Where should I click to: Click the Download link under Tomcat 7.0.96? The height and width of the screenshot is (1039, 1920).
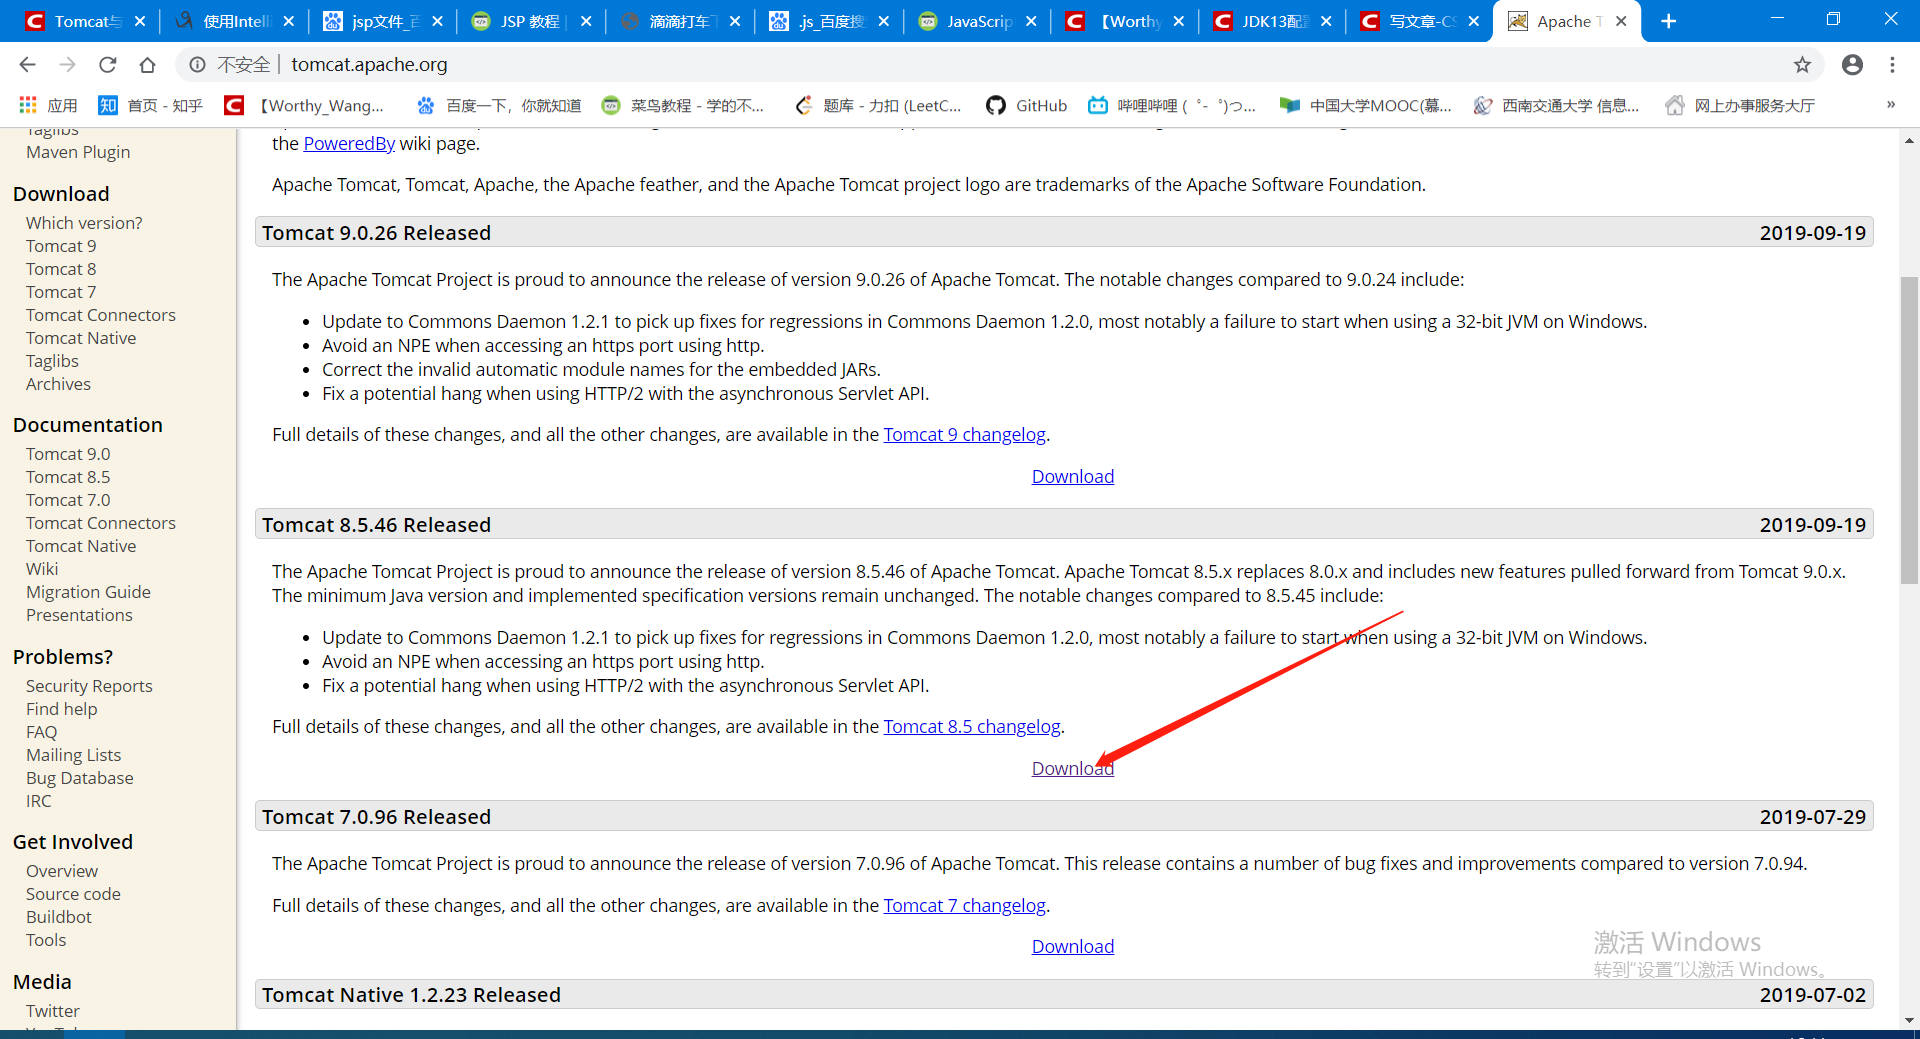[1073, 947]
